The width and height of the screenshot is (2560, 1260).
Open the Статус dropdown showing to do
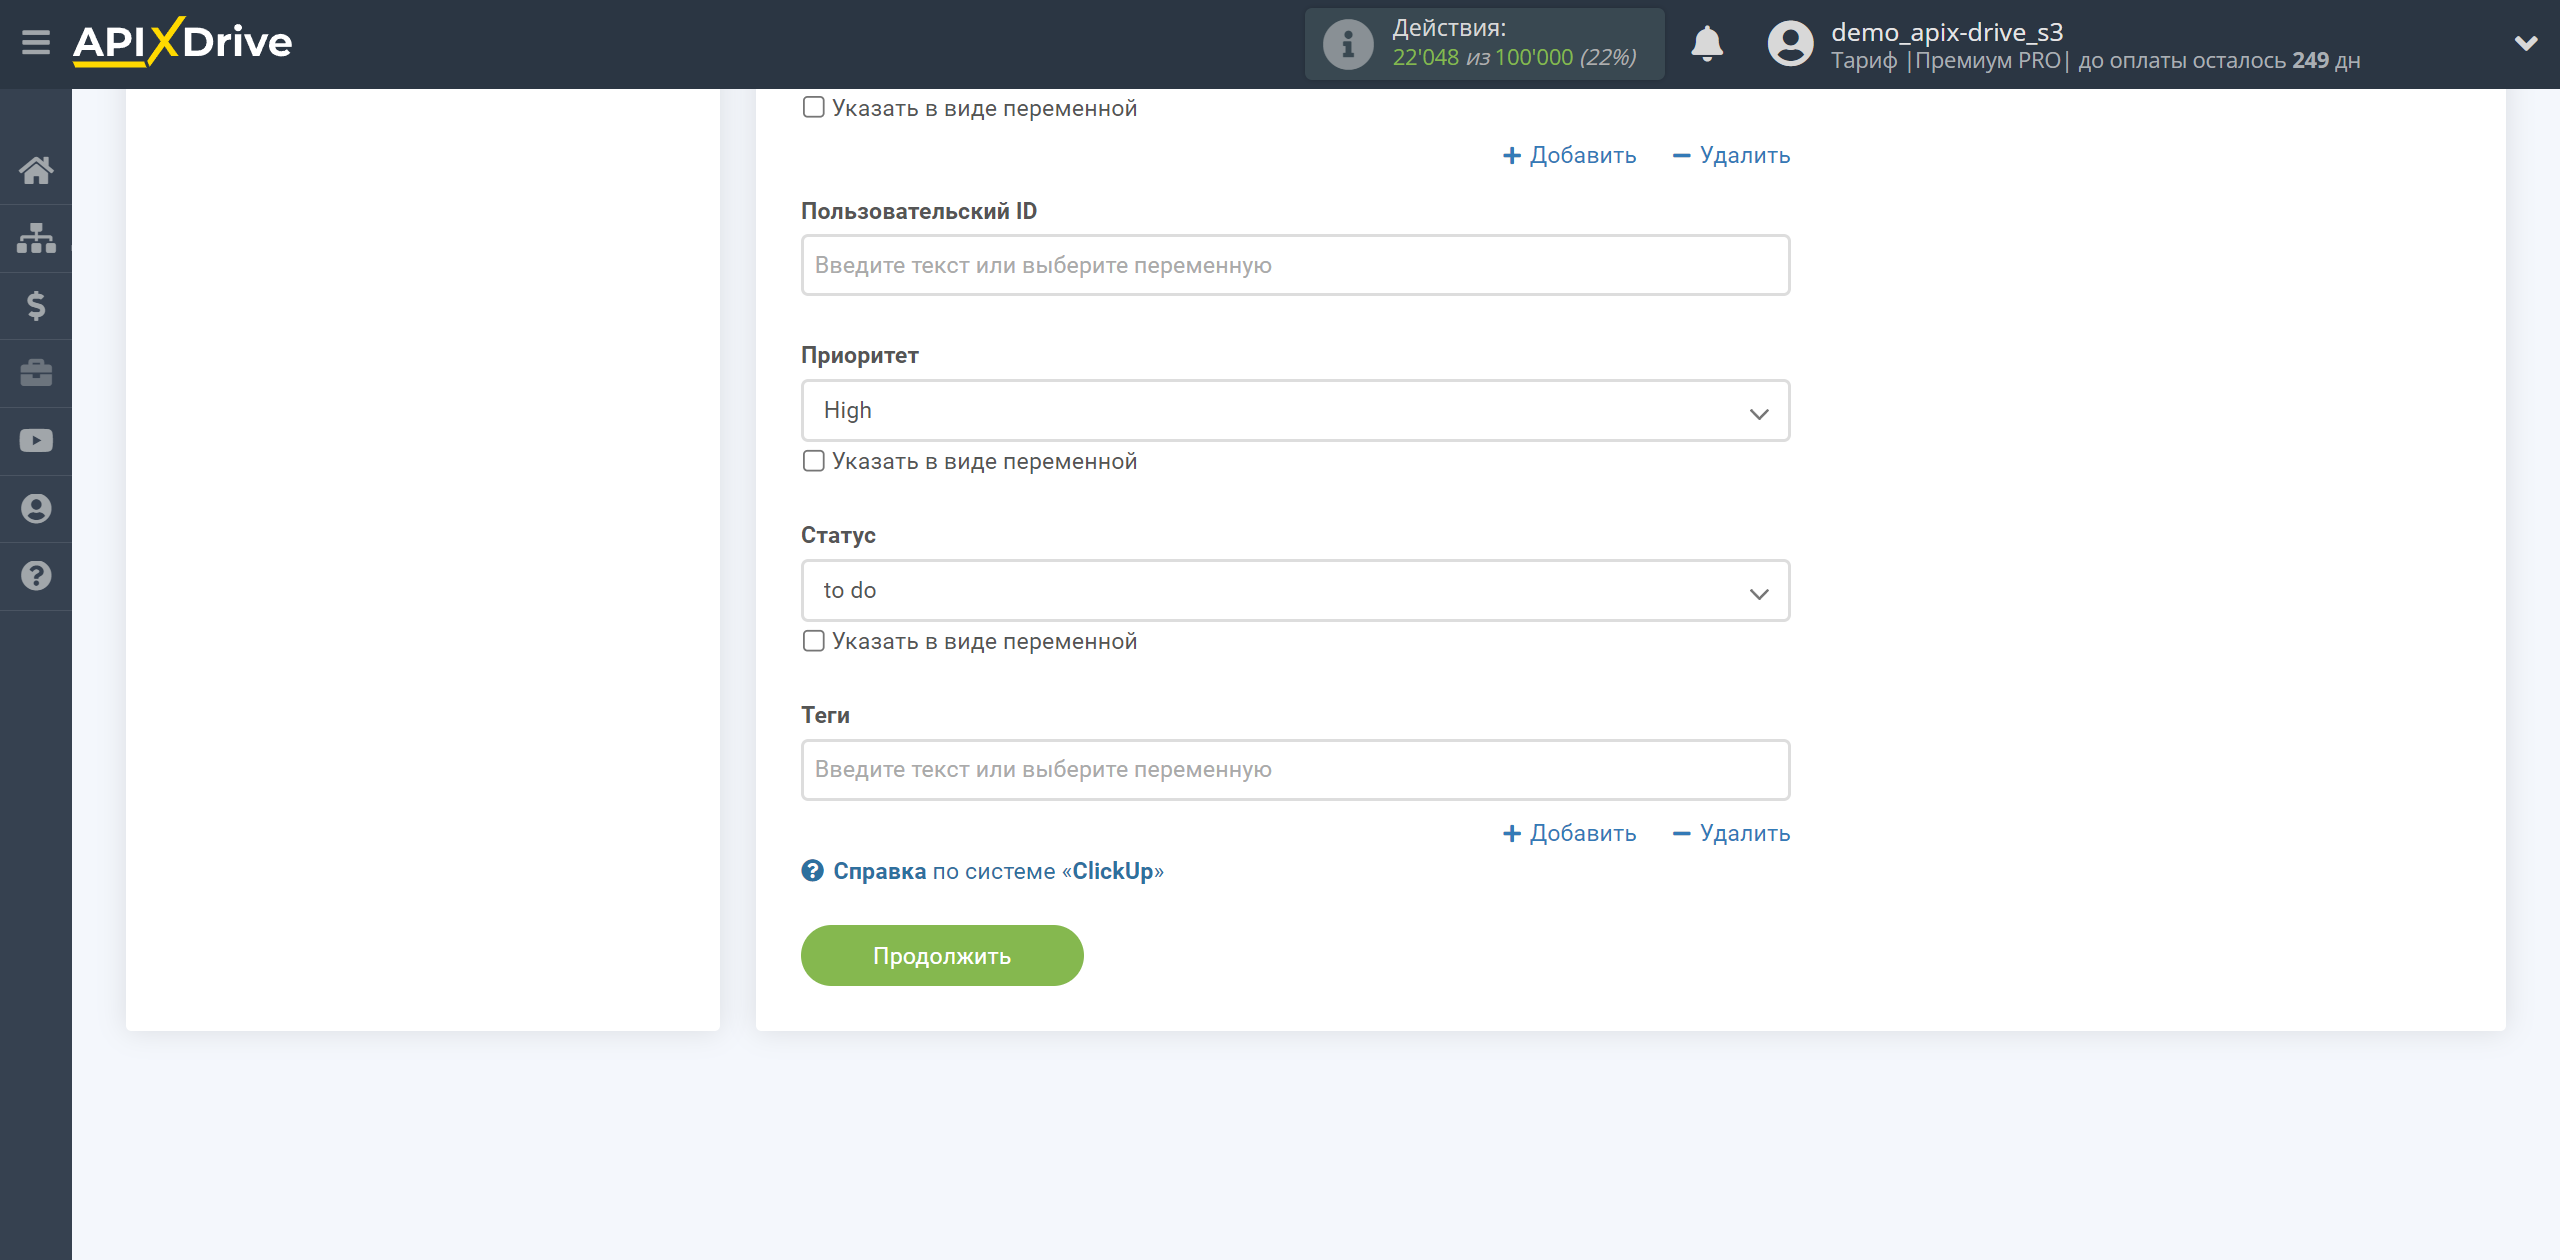click(1295, 591)
